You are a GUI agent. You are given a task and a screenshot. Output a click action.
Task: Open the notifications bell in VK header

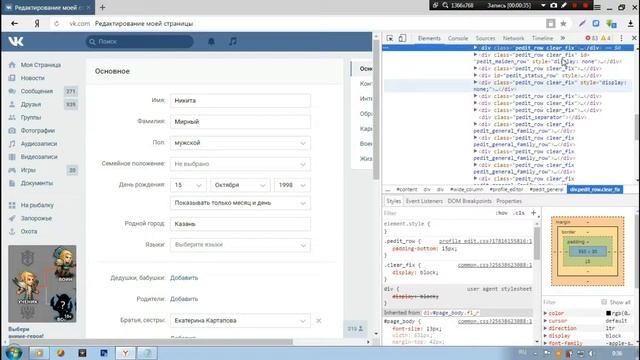click(x=211, y=41)
